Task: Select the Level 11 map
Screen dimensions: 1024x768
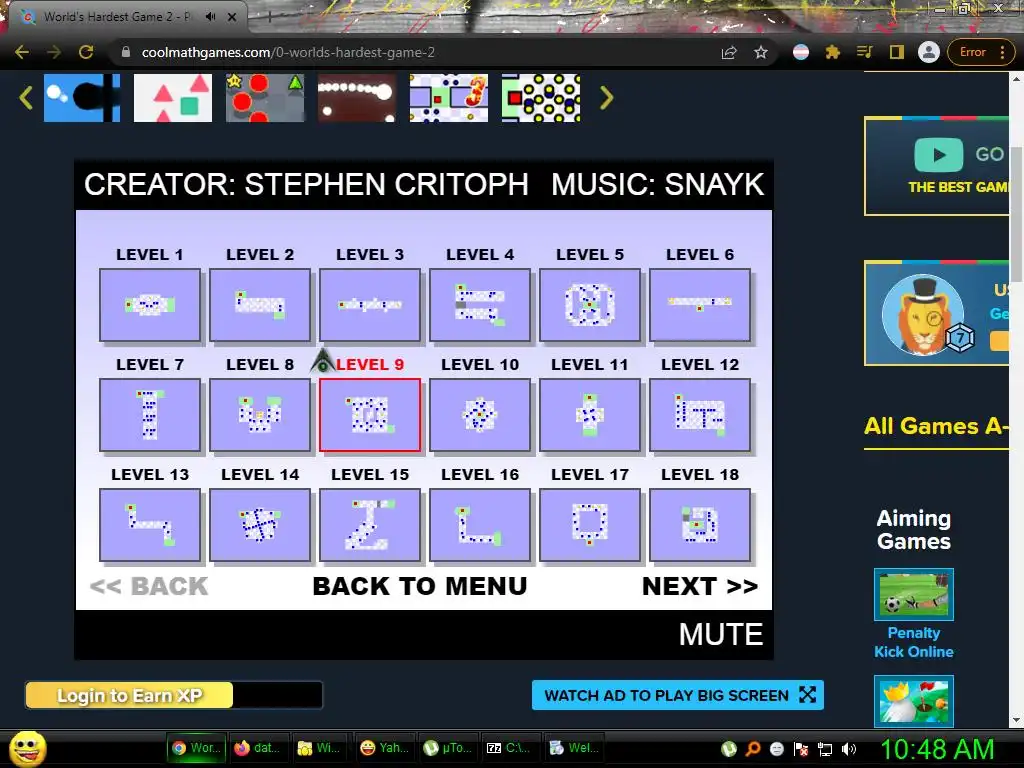Action: pyautogui.click(x=590, y=415)
